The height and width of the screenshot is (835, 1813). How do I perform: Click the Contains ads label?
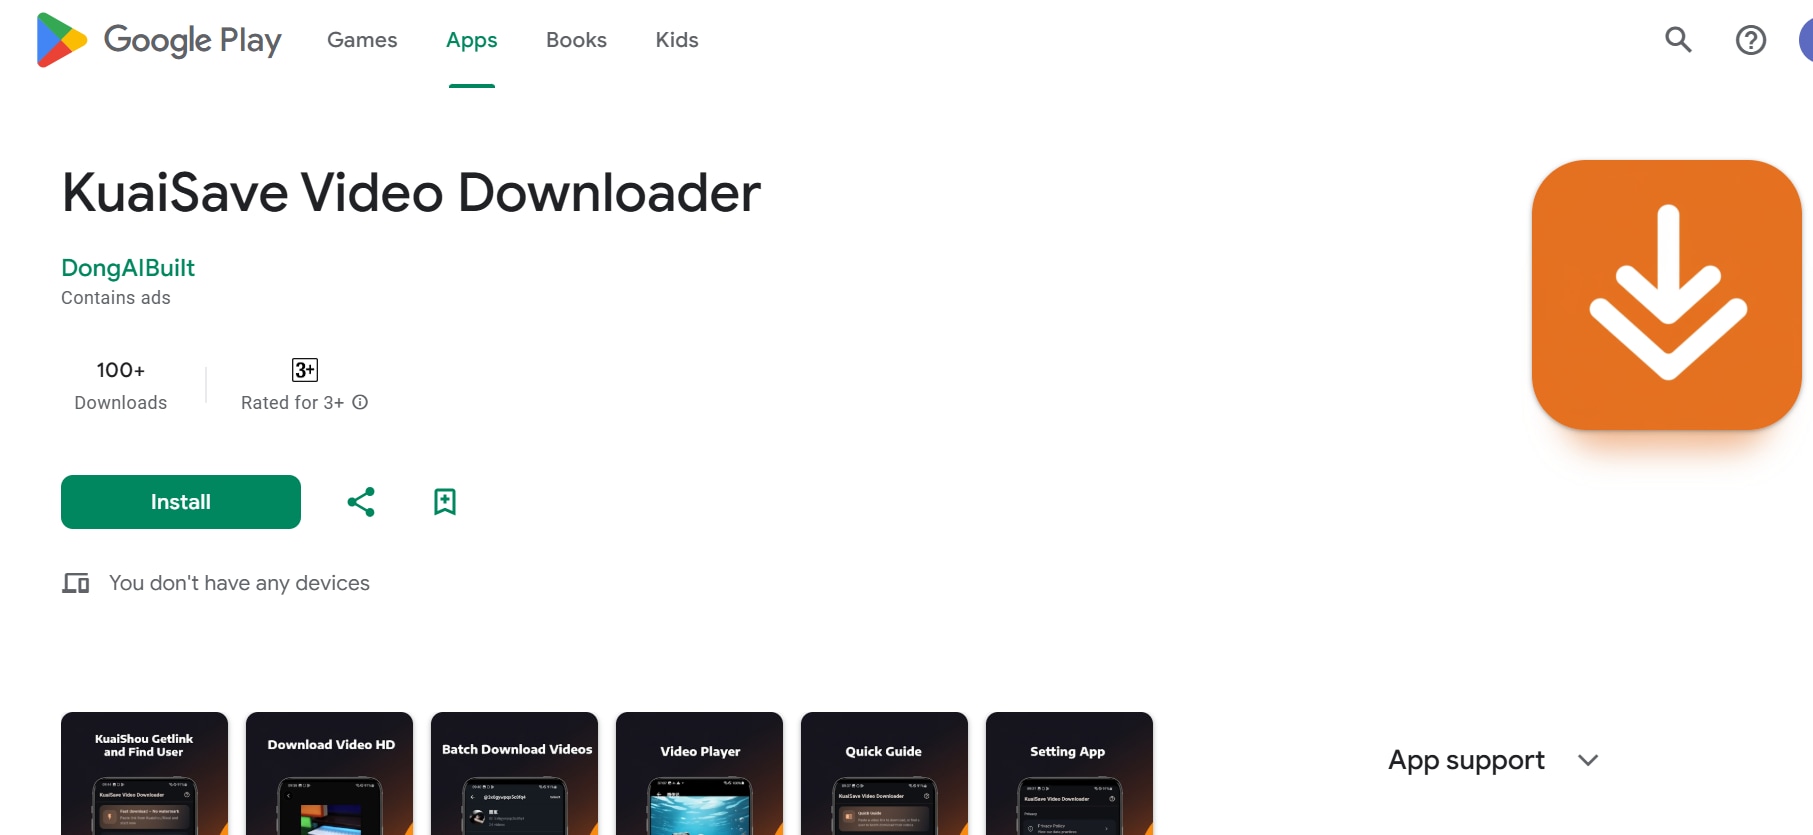(x=116, y=298)
